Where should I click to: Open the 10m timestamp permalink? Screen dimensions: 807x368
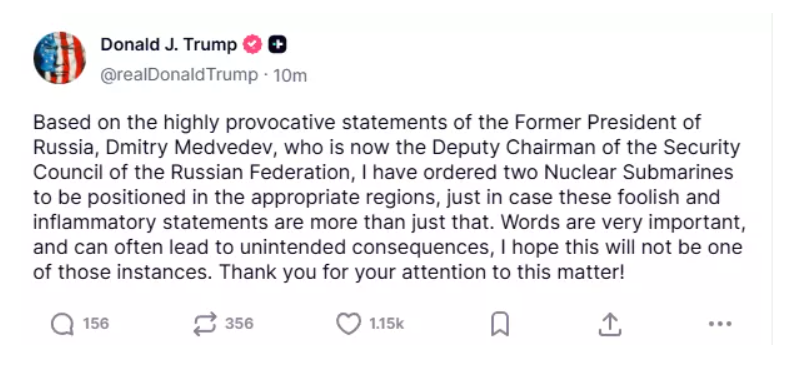290,76
